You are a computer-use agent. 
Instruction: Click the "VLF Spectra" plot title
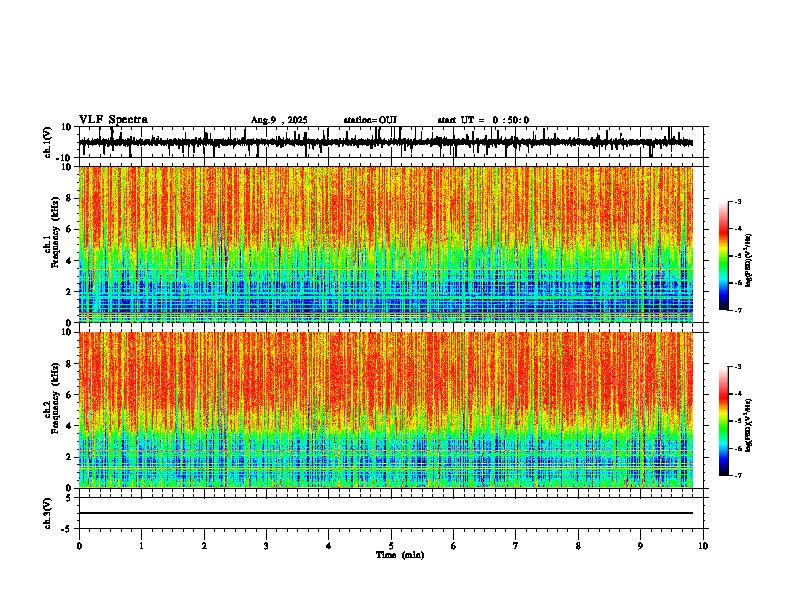coord(113,120)
